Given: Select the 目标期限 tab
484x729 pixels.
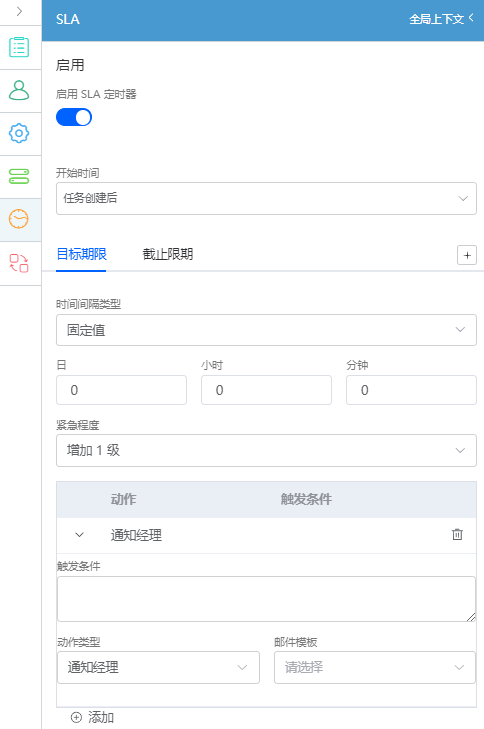Looking at the screenshot, I should tap(81, 254).
